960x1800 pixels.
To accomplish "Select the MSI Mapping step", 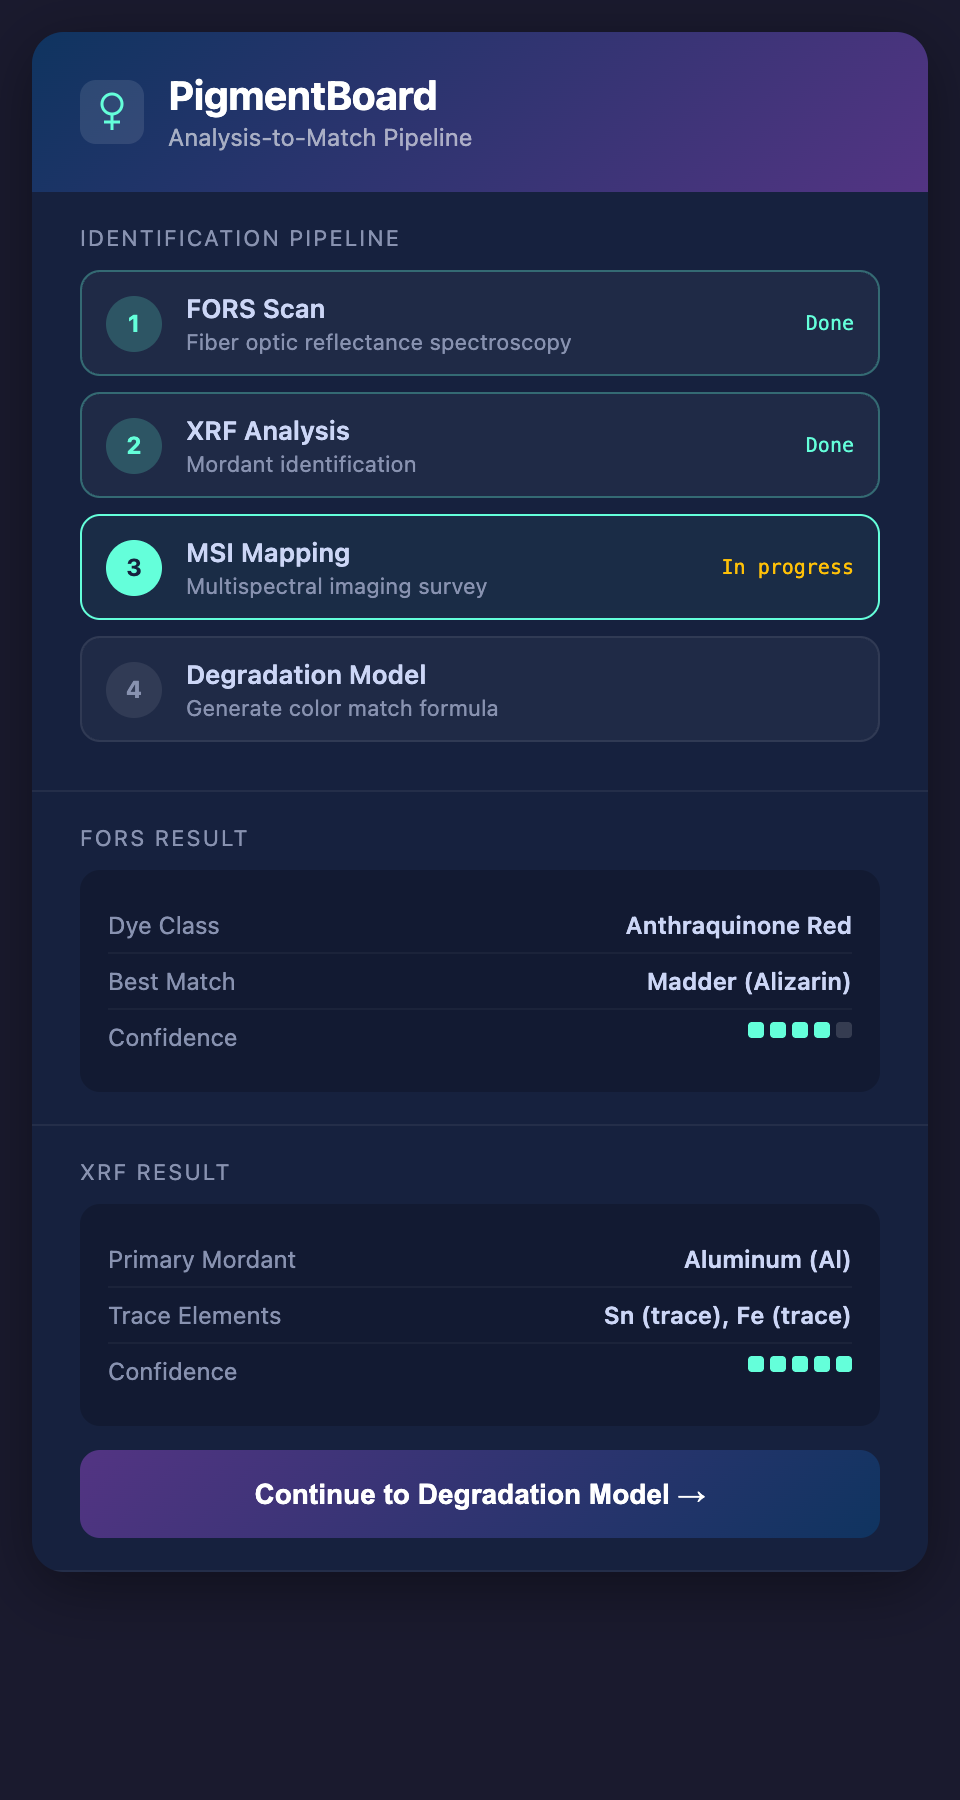I will pos(480,568).
